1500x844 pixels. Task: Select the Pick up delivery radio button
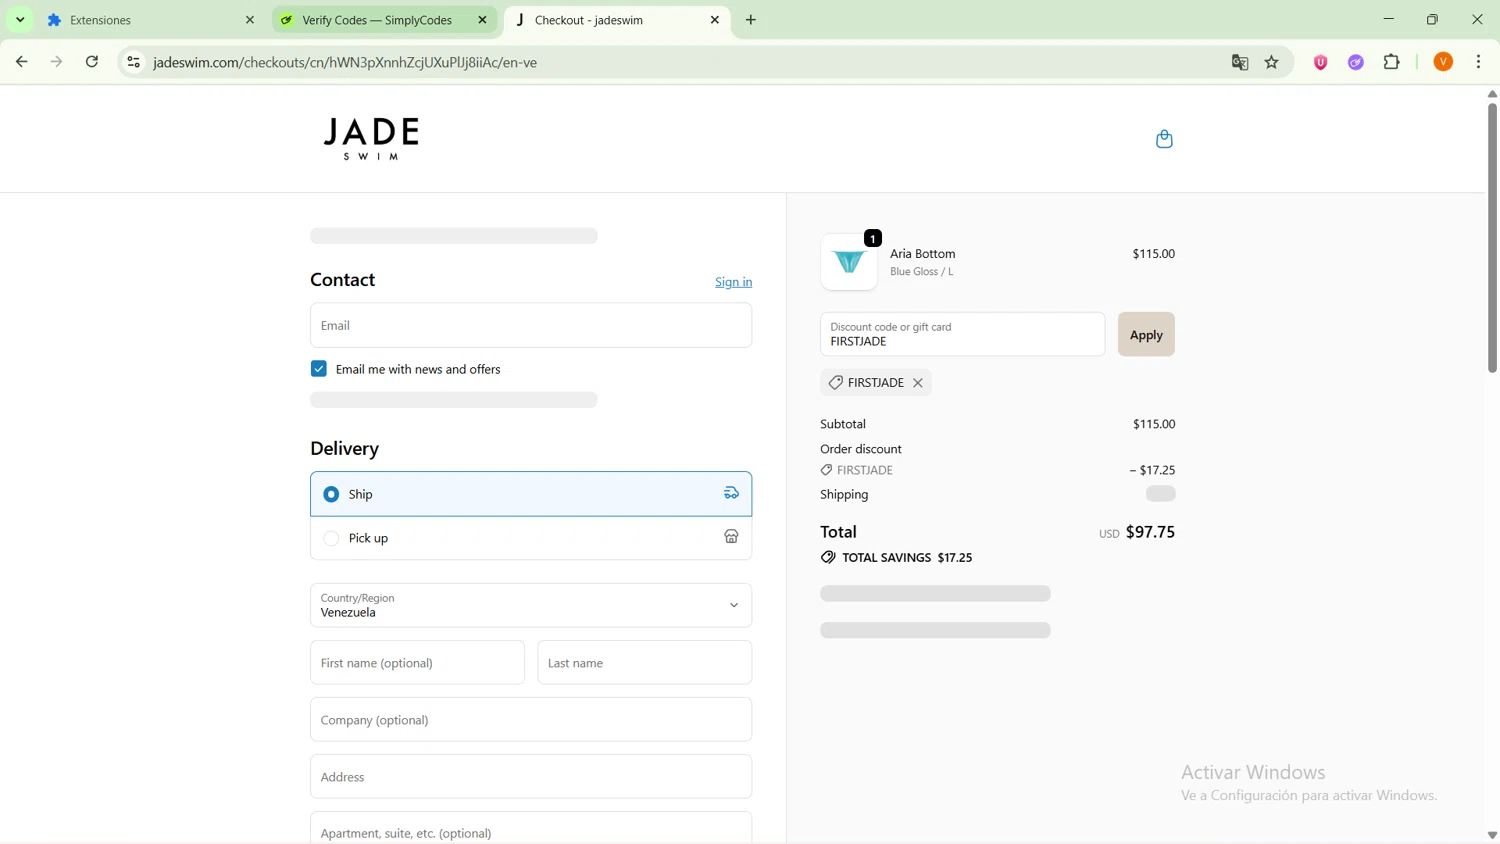coord(331,539)
